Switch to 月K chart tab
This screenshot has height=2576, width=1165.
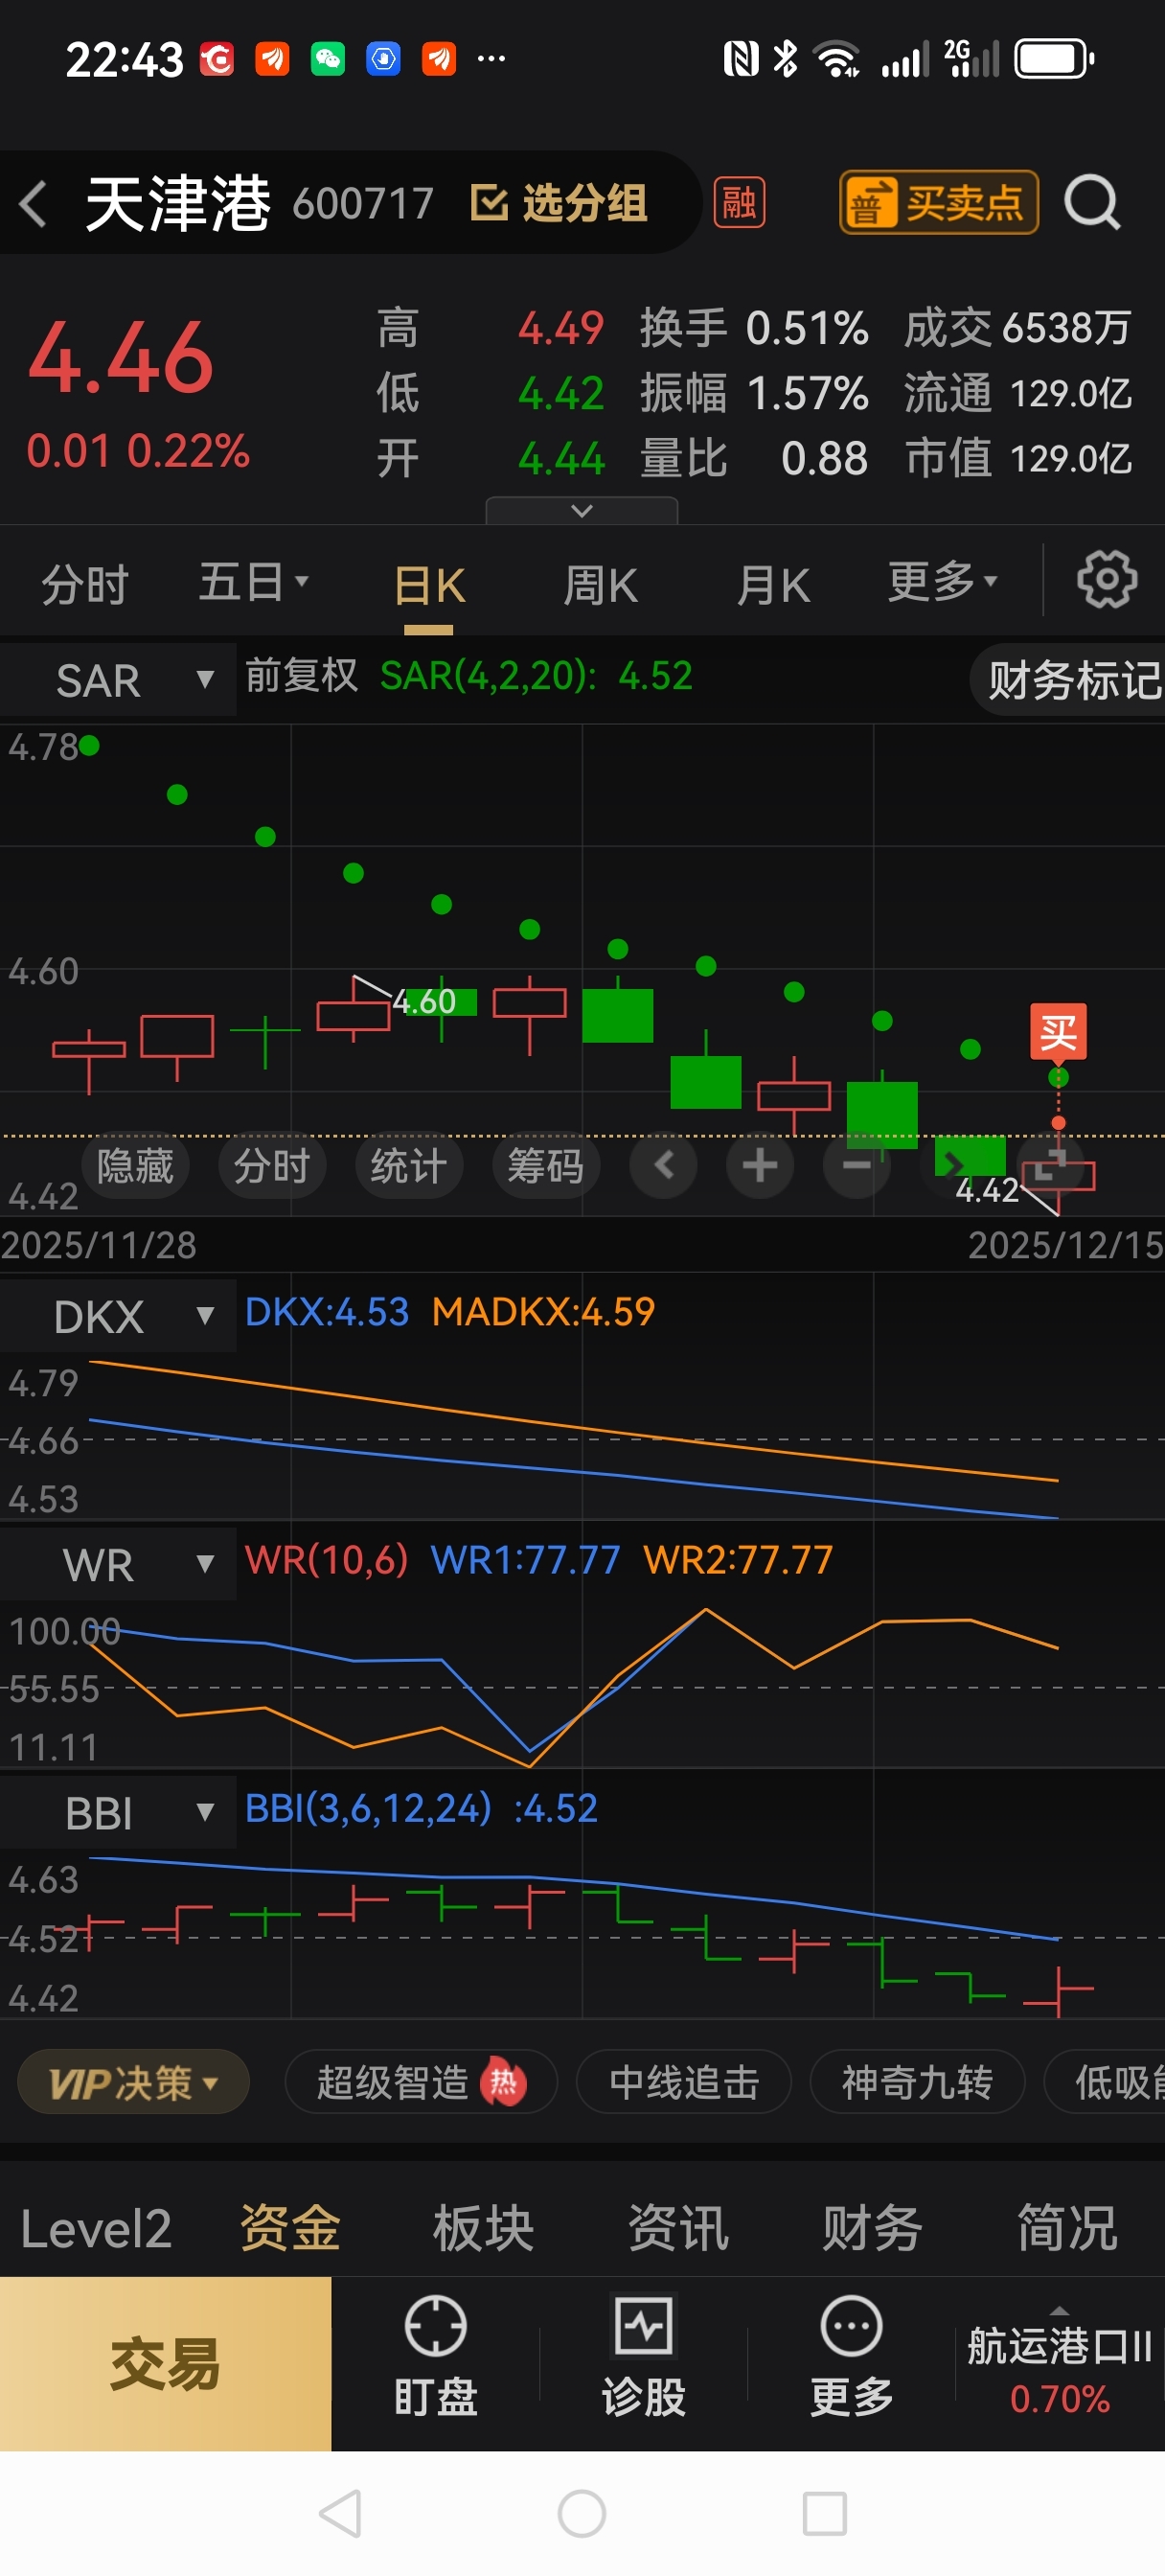[773, 585]
